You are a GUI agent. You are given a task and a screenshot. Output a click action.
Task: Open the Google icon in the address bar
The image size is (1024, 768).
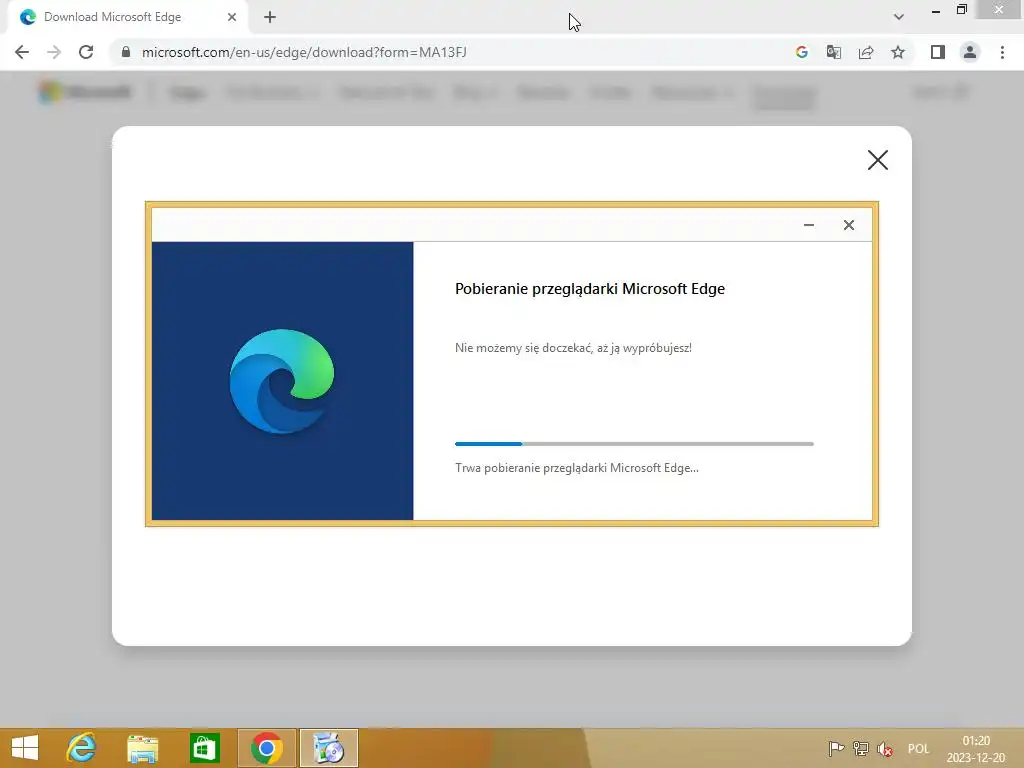[801, 52]
